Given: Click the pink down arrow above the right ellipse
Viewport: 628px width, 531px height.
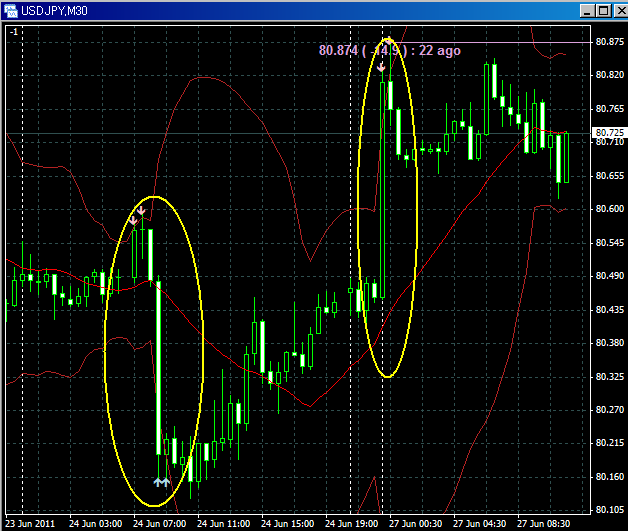Looking at the screenshot, I should click(x=381, y=67).
